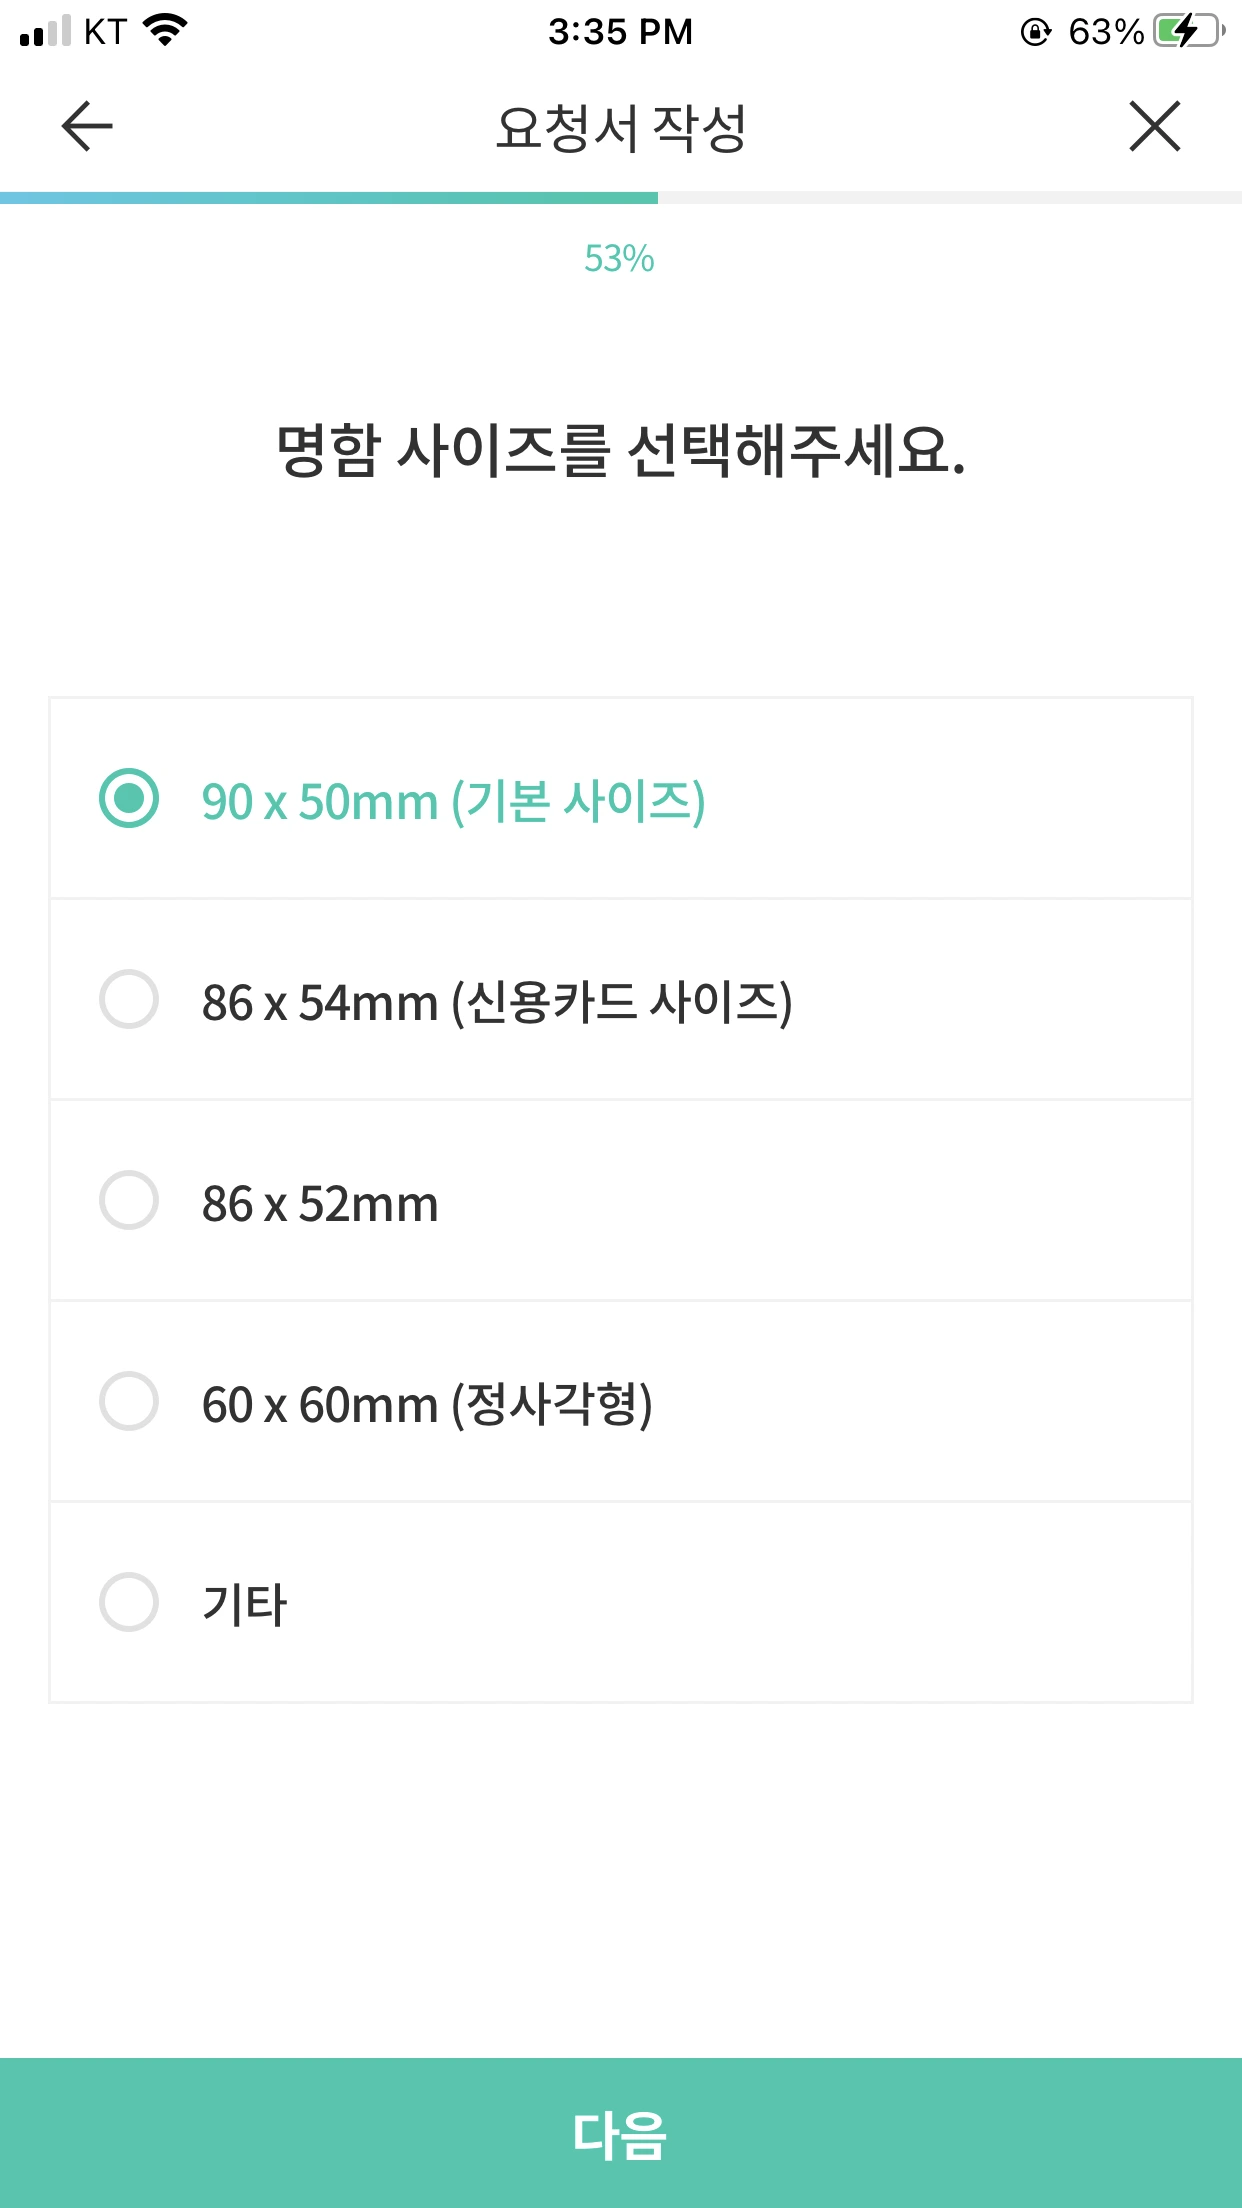Close the request form with X icon
Viewport: 1242px width, 2208px height.
pyautogui.click(x=1155, y=126)
